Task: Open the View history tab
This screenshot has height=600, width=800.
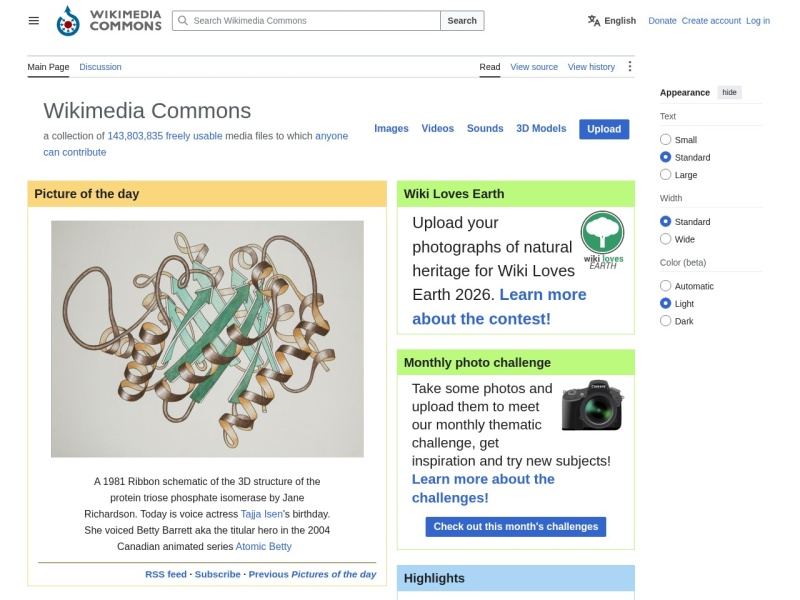Action: (x=591, y=67)
